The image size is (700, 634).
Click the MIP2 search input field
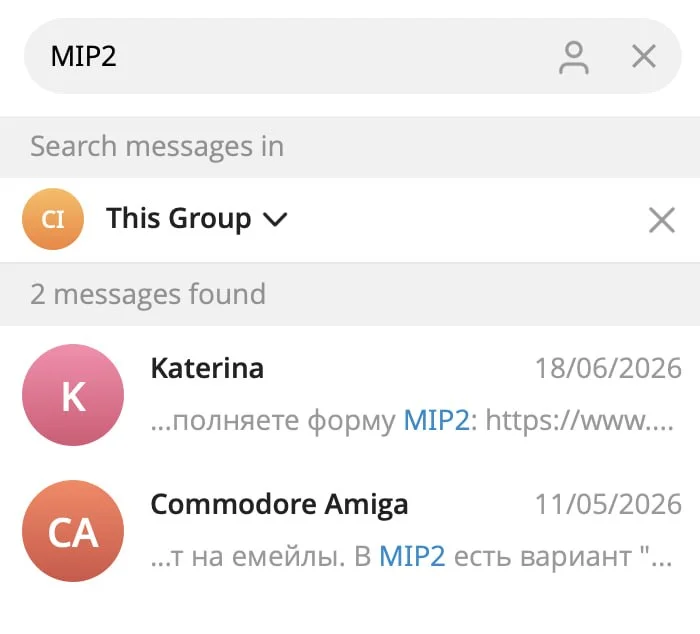pos(353,56)
